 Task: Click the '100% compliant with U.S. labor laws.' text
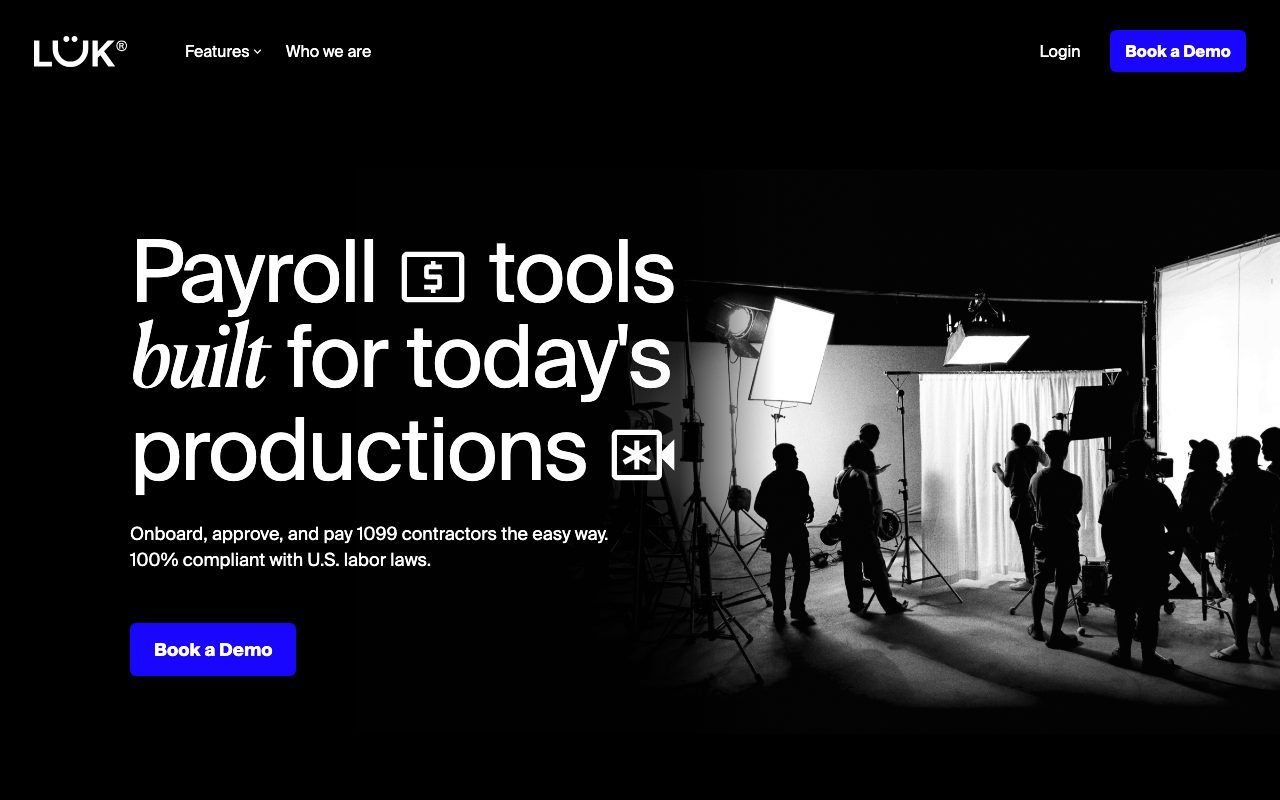pyautogui.click(x=280, y=560)
